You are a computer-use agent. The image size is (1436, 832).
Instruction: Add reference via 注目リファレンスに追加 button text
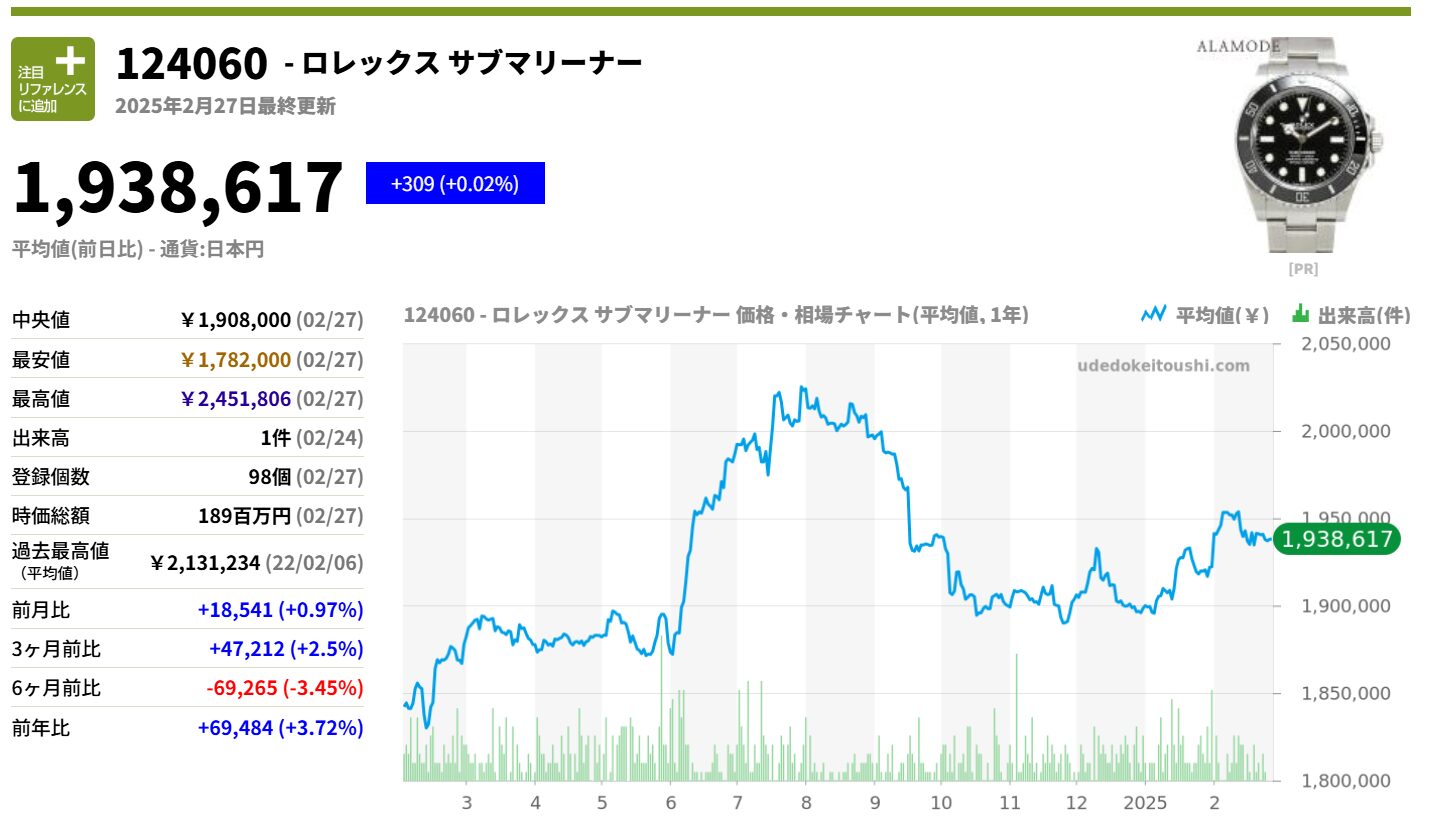pyautogui.click(x=52, y=90)
